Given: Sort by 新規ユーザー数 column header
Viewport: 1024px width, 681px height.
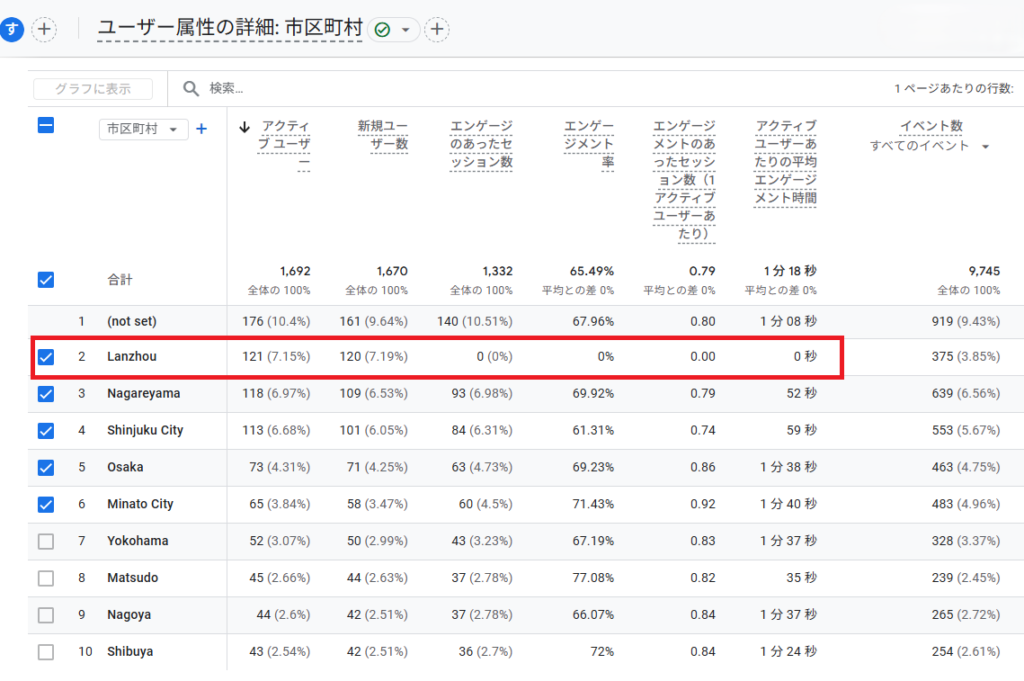Looking at the screenshot, I should (x=383, y=135).
